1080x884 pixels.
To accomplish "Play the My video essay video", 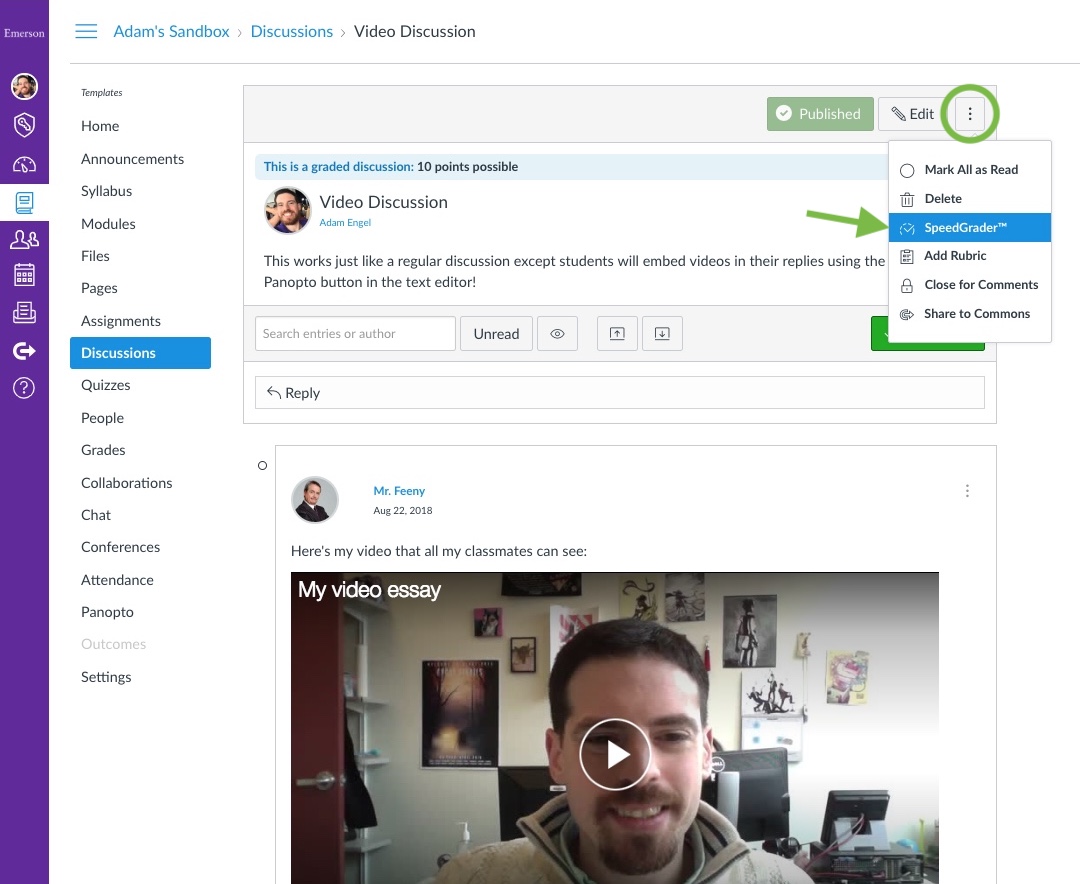I will [x=614, y=754].
